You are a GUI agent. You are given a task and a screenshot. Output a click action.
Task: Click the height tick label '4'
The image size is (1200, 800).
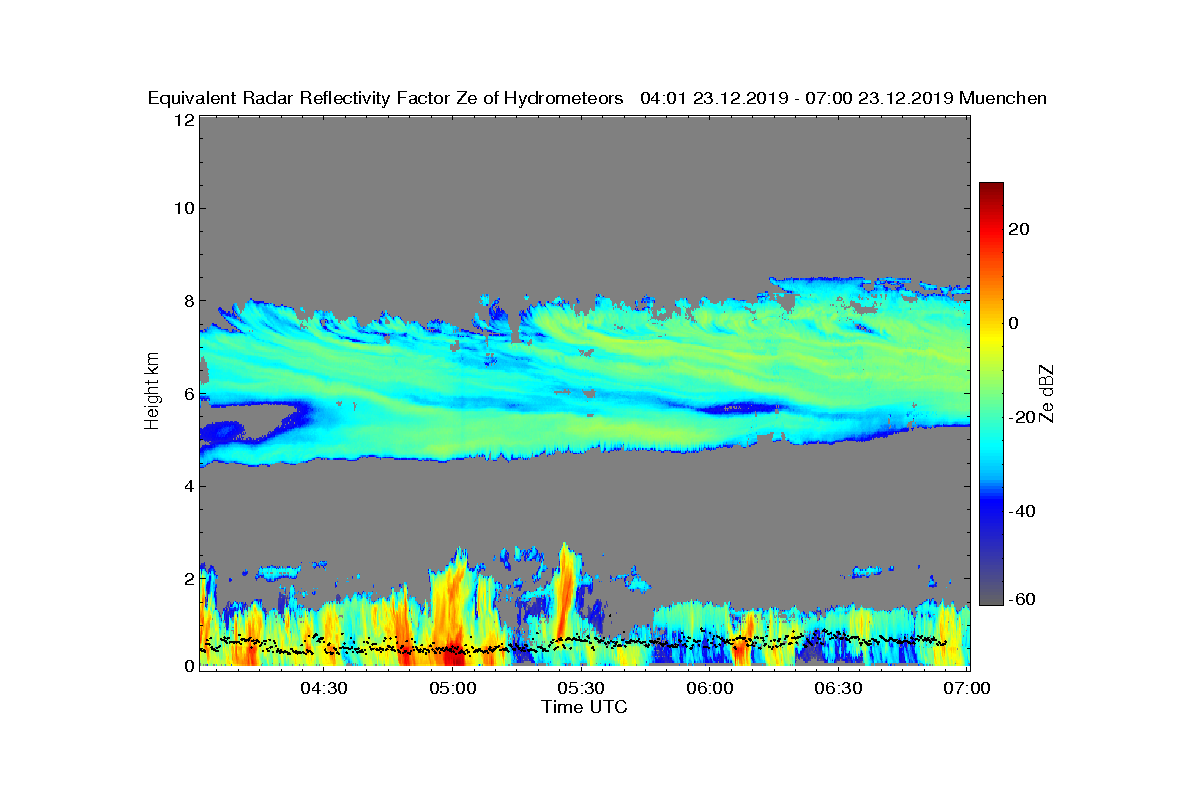[x=188, y=486]
